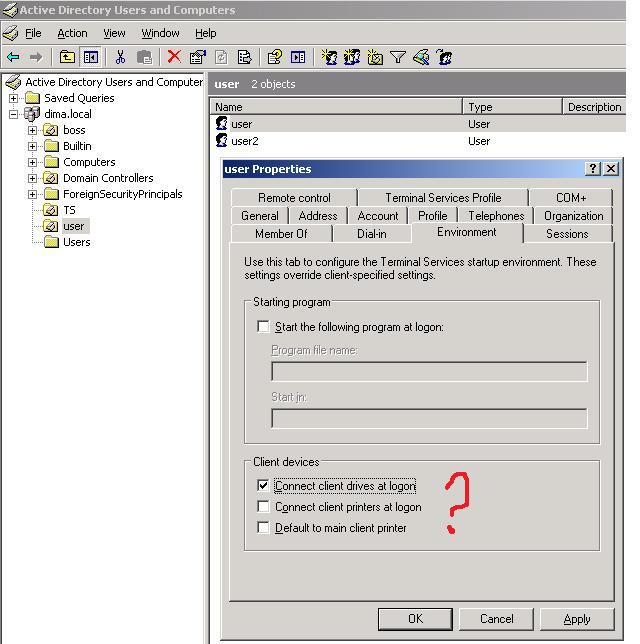Switch to the Address tab
This screenshot has height=644, width=640.
tap(318, 216)
